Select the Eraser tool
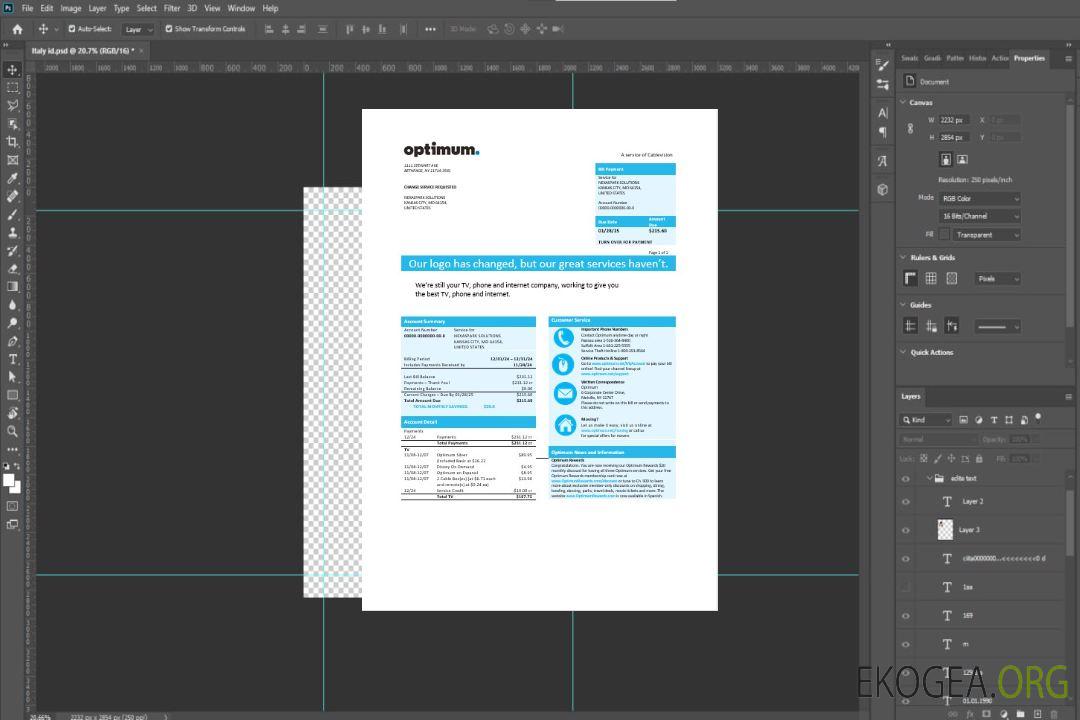This screenshot has height=720, width=1080. tap(12, 268)
